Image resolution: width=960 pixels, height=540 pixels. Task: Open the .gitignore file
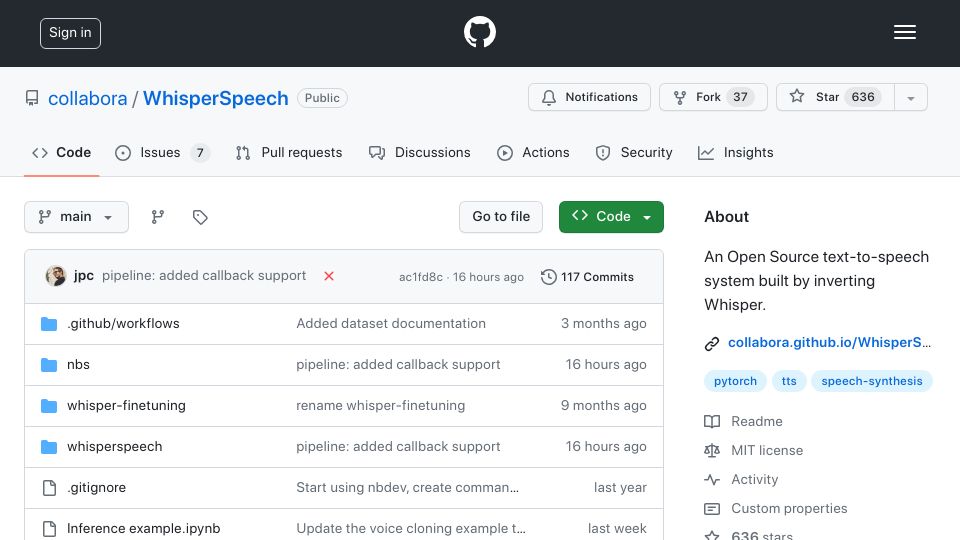(x=96, y=487)
